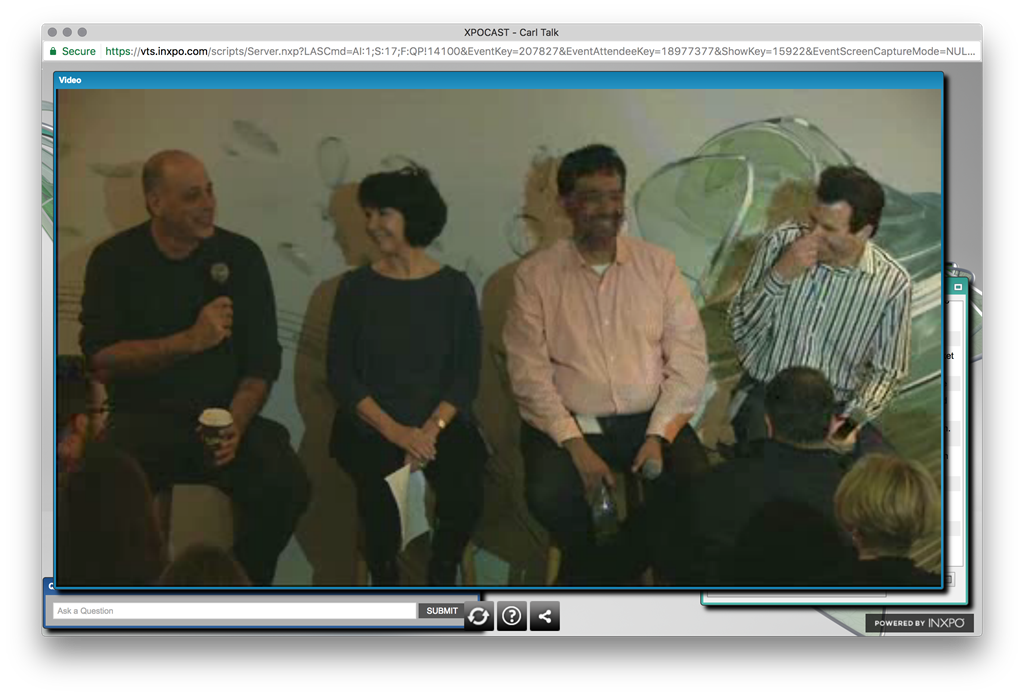
Task: Minimize the XPOCAST window
Action: click(67, 32)
